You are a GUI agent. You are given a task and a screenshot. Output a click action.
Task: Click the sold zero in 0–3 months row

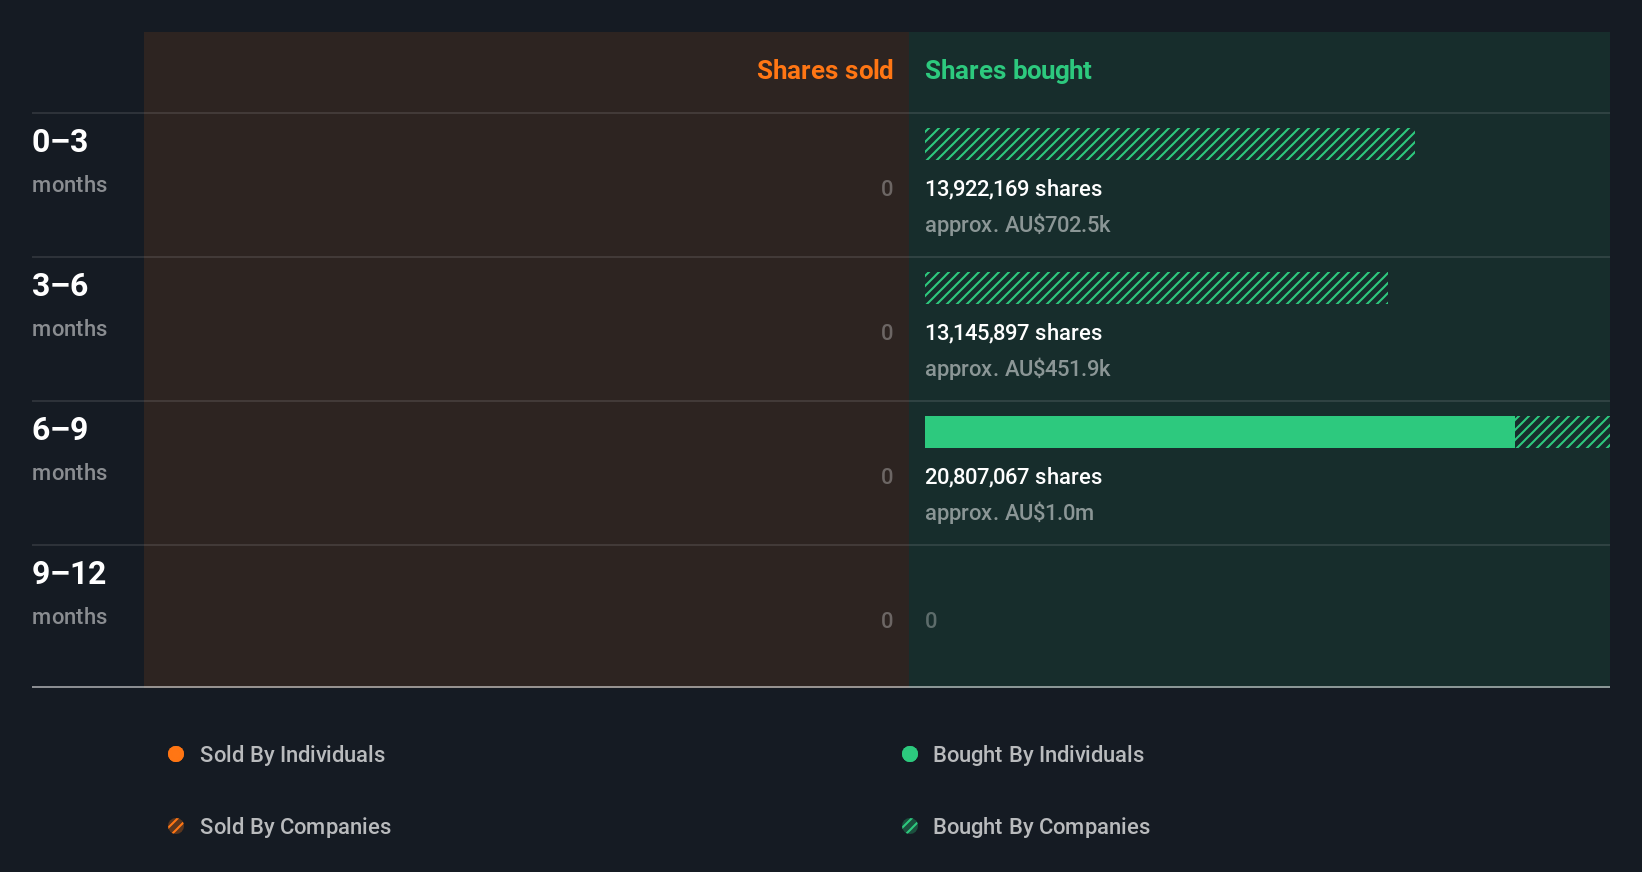887,188
